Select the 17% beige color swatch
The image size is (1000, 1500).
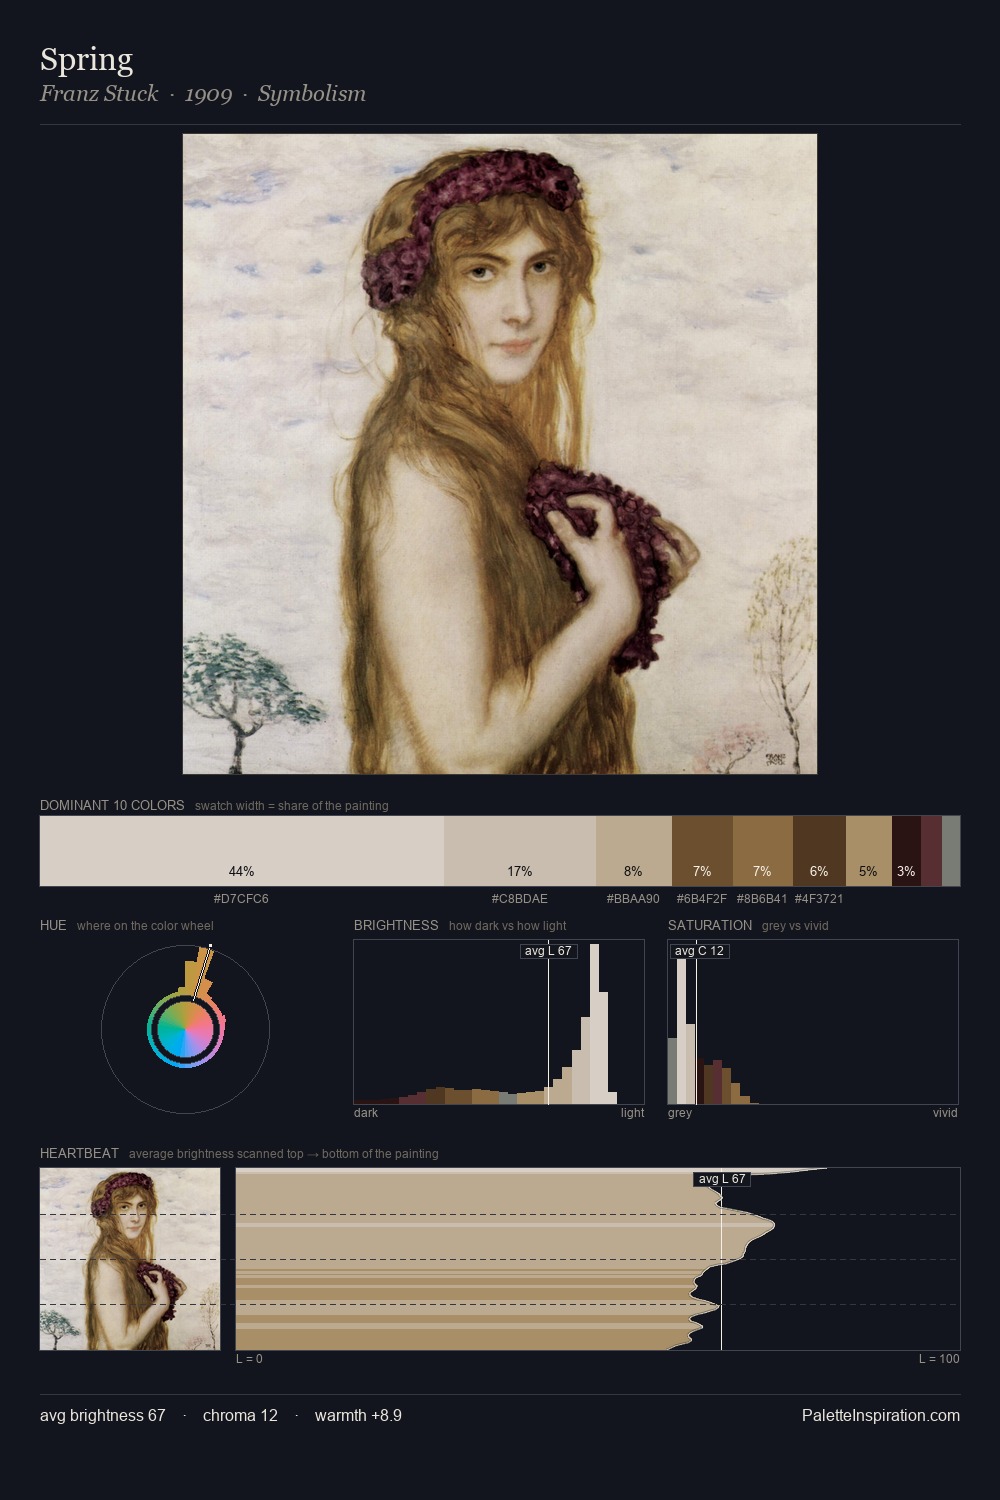click(520, 851)
